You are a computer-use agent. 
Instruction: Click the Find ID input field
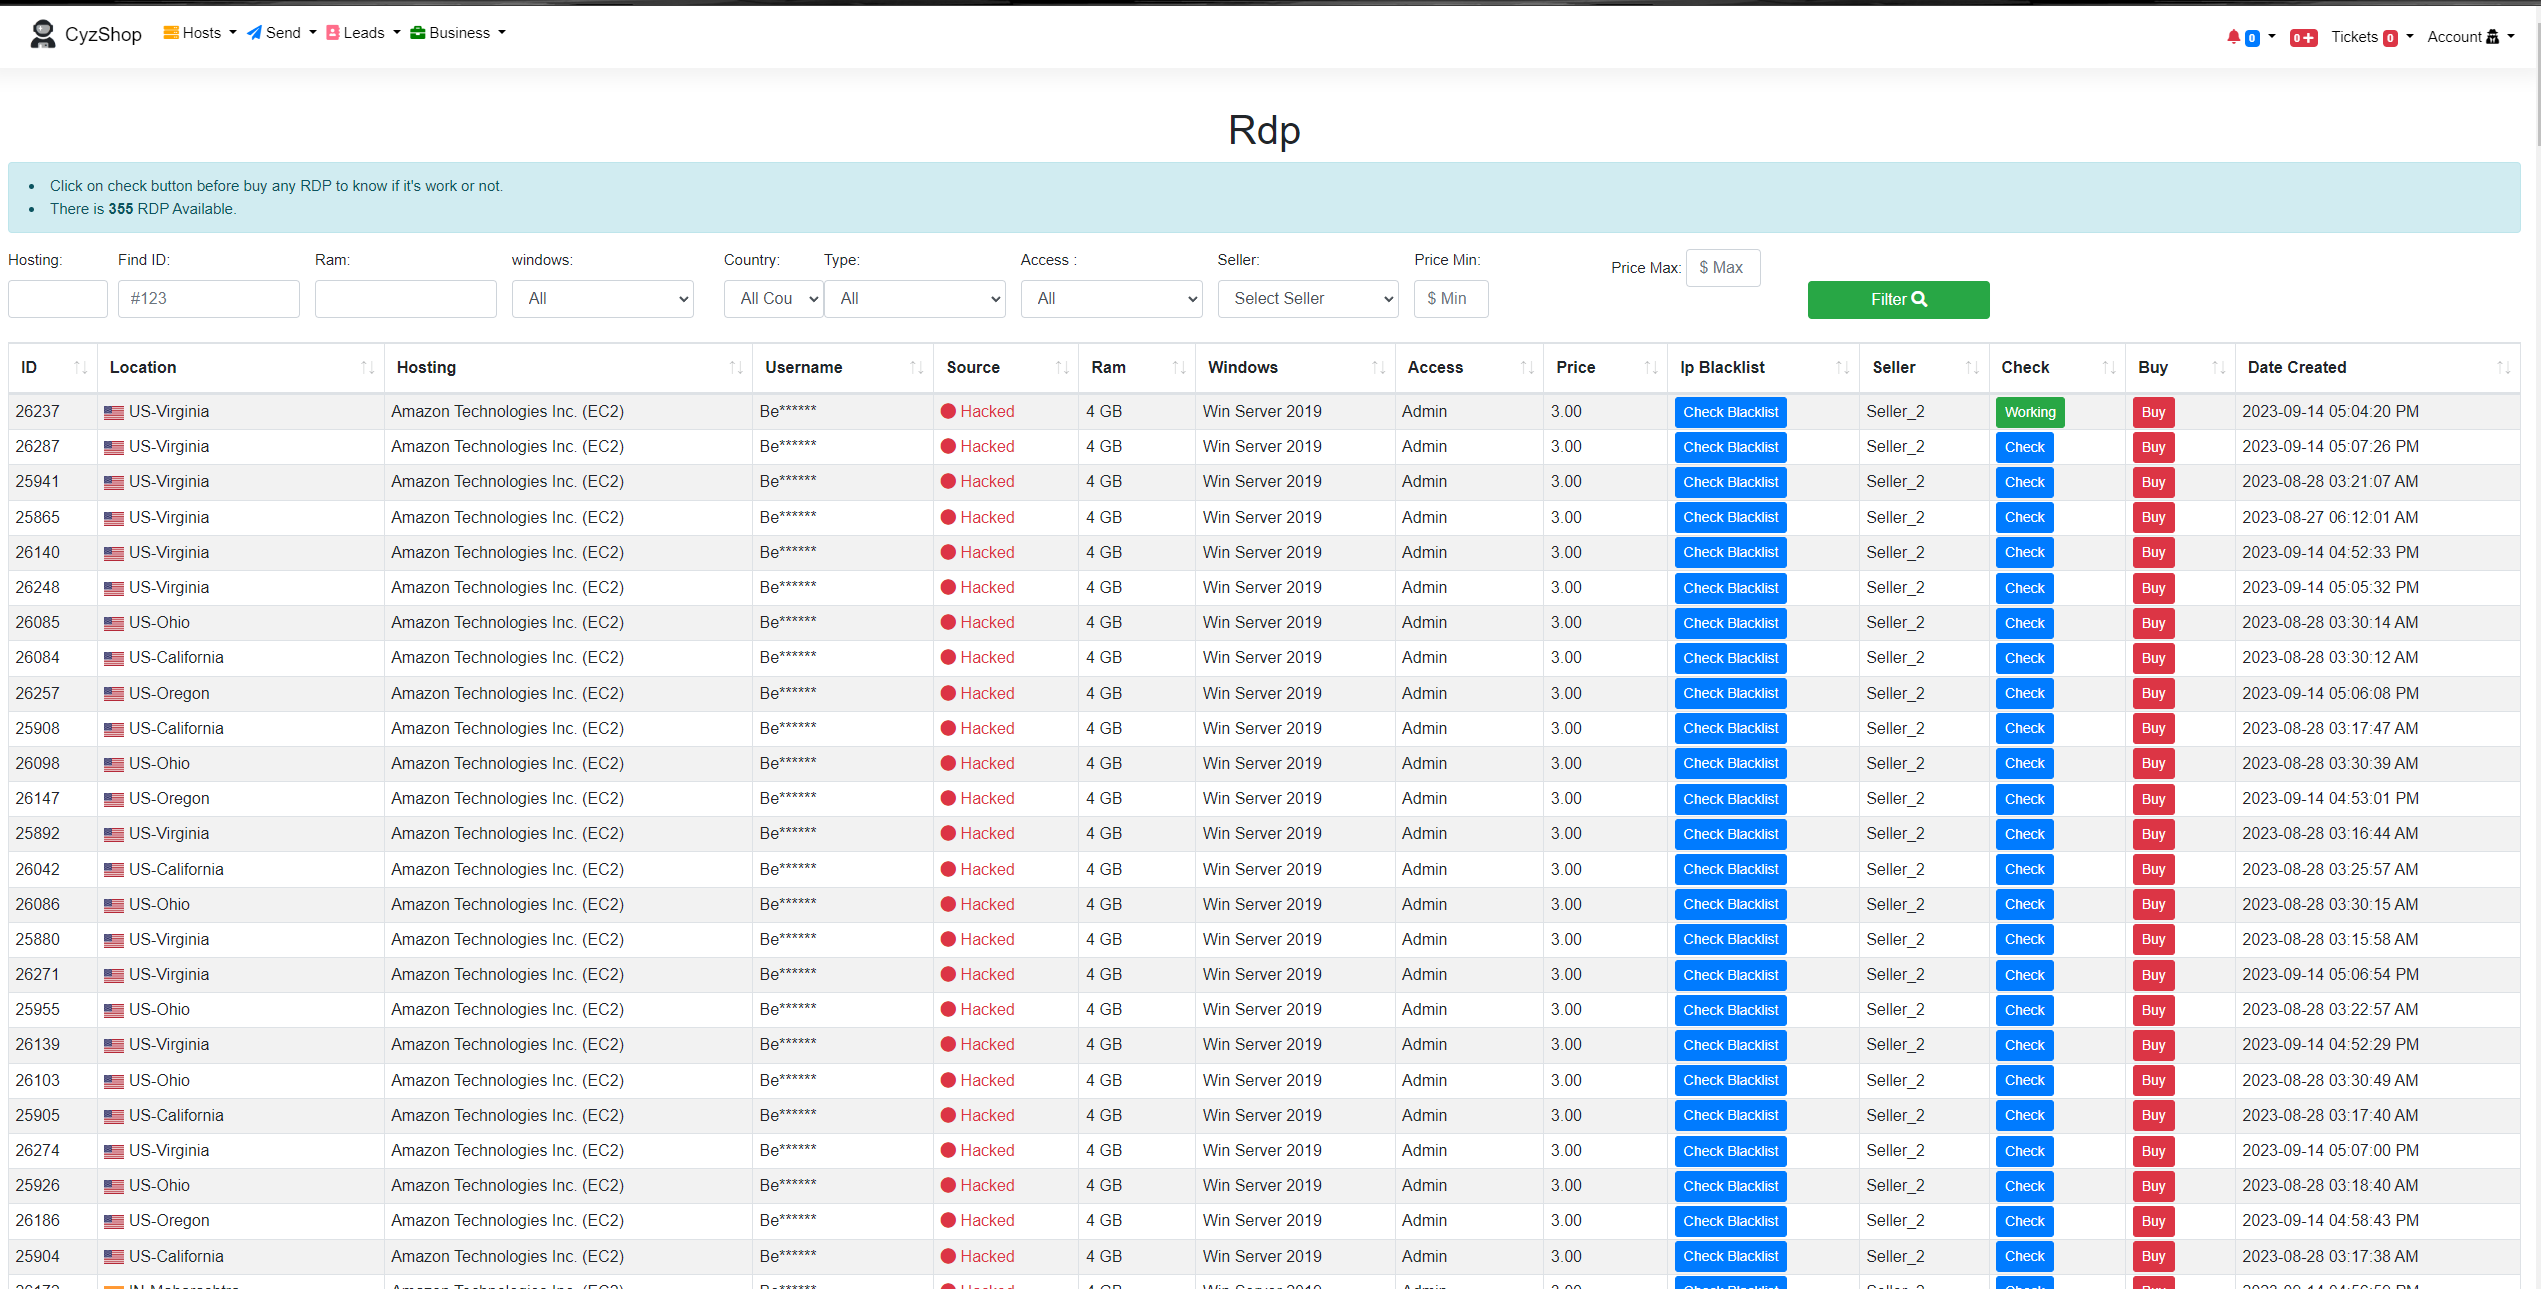(x=208, y=298)
